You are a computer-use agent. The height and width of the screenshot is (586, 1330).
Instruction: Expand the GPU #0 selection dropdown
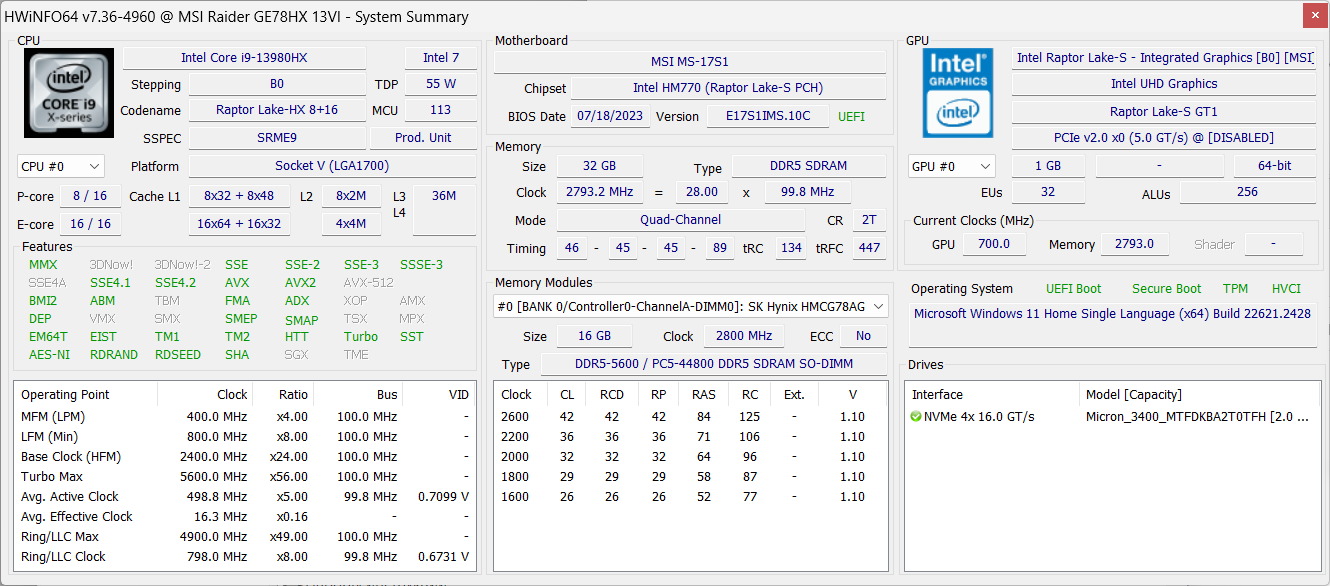click(x=951, y=167)
